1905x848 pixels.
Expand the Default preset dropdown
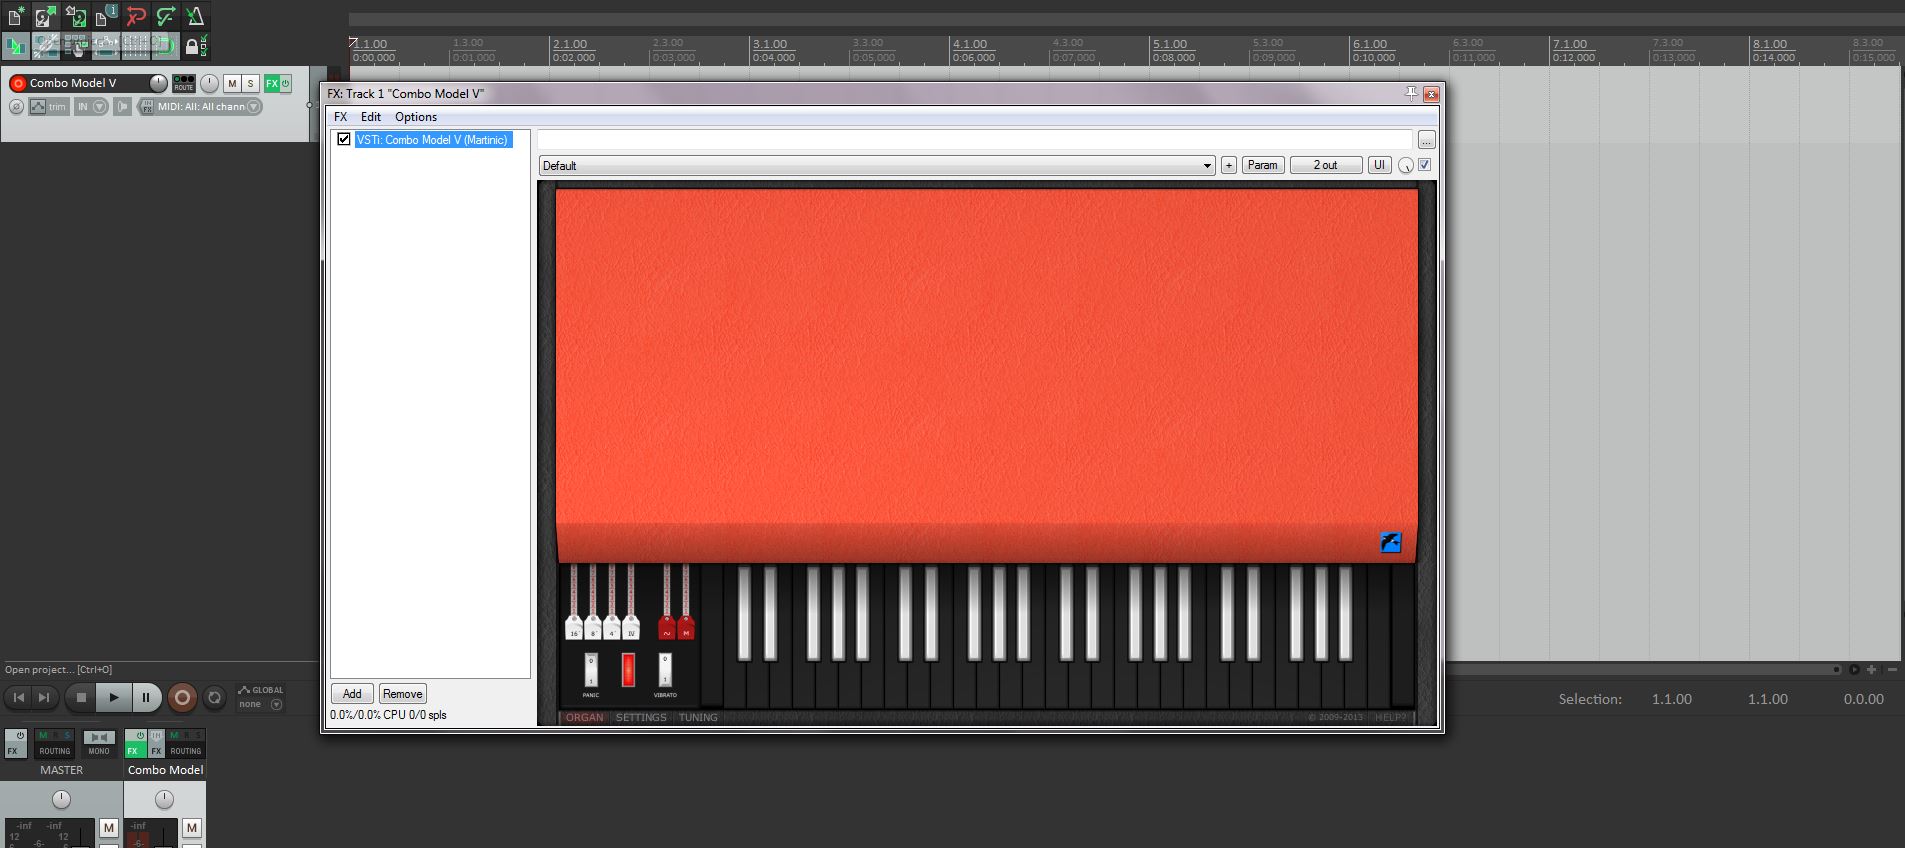[x=1207, y=166]
